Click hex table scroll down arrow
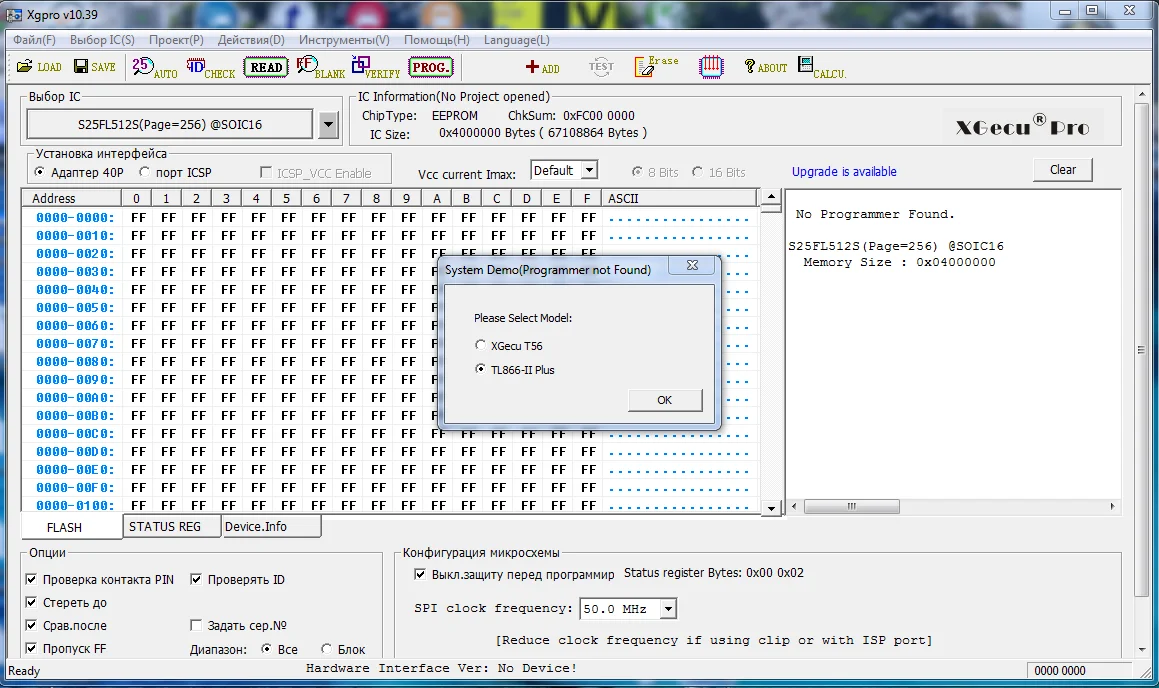This screenshot has width=1159, height=688. (771, 508)
